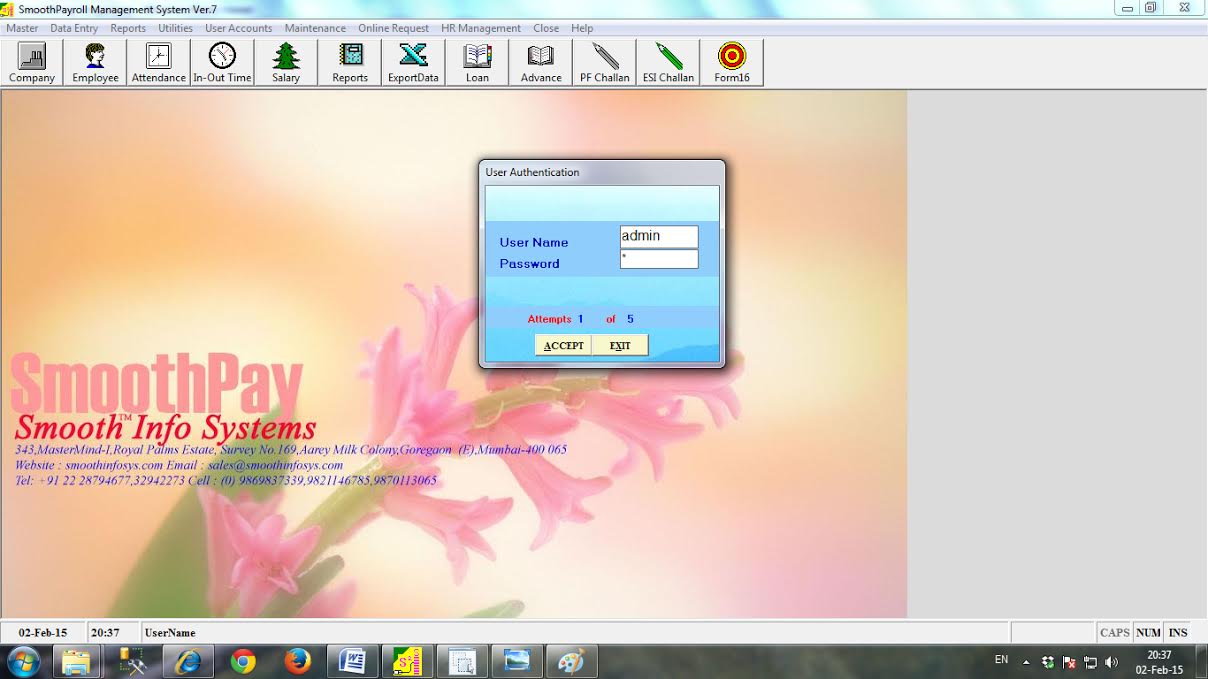
Task: Open the PF Challan pen icon
Action: [605, 62]
